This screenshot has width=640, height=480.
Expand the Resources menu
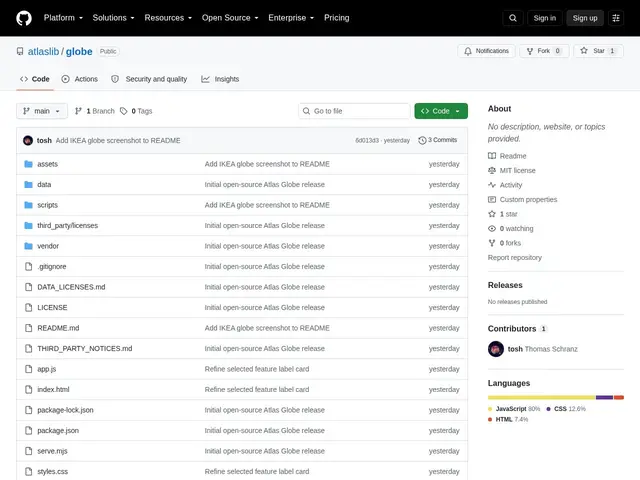(x=168, y=18)
